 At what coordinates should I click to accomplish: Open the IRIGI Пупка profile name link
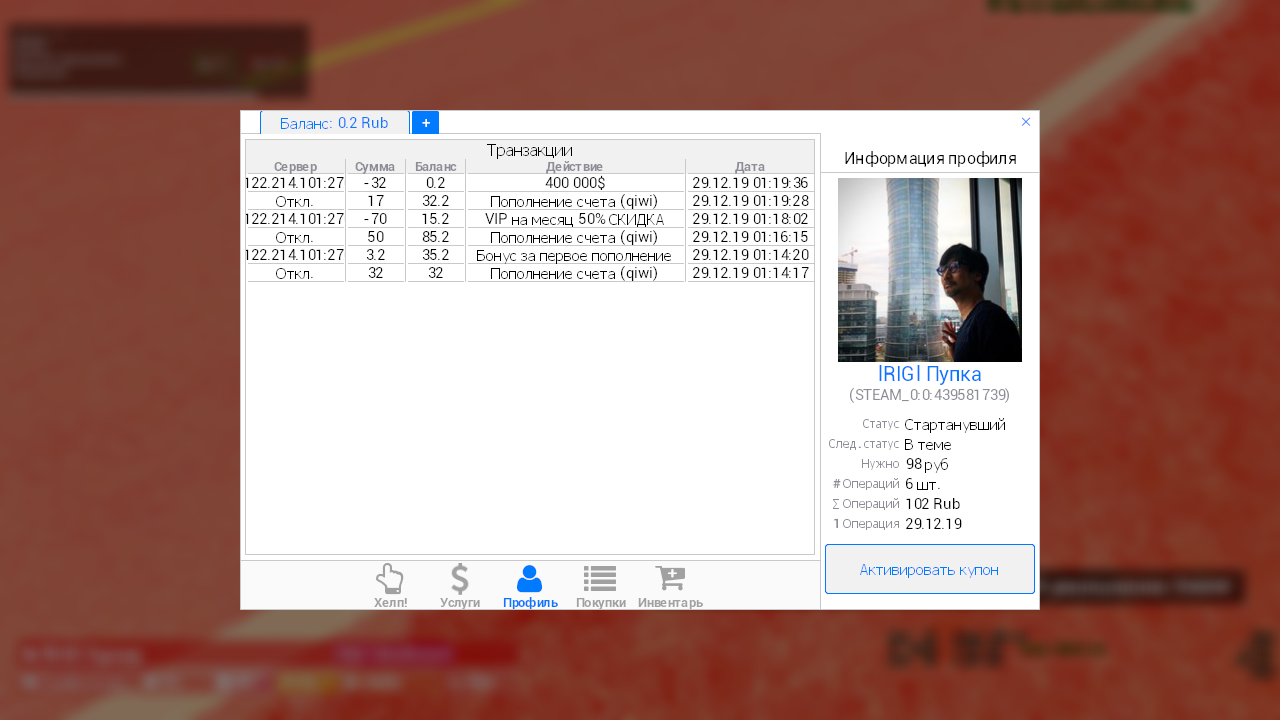pos(929,374)
